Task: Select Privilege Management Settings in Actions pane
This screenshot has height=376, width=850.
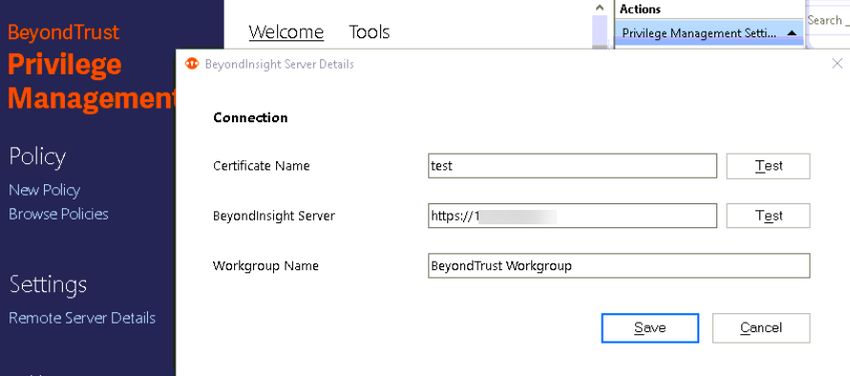Action: [709, 33]
